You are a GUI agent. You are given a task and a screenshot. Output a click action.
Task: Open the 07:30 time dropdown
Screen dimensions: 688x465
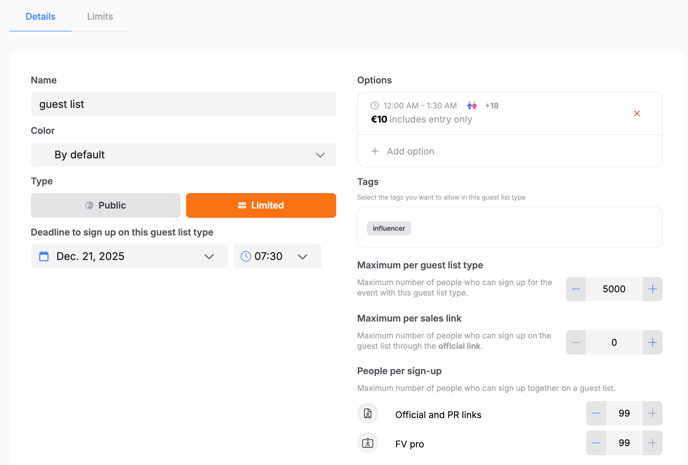277,256
